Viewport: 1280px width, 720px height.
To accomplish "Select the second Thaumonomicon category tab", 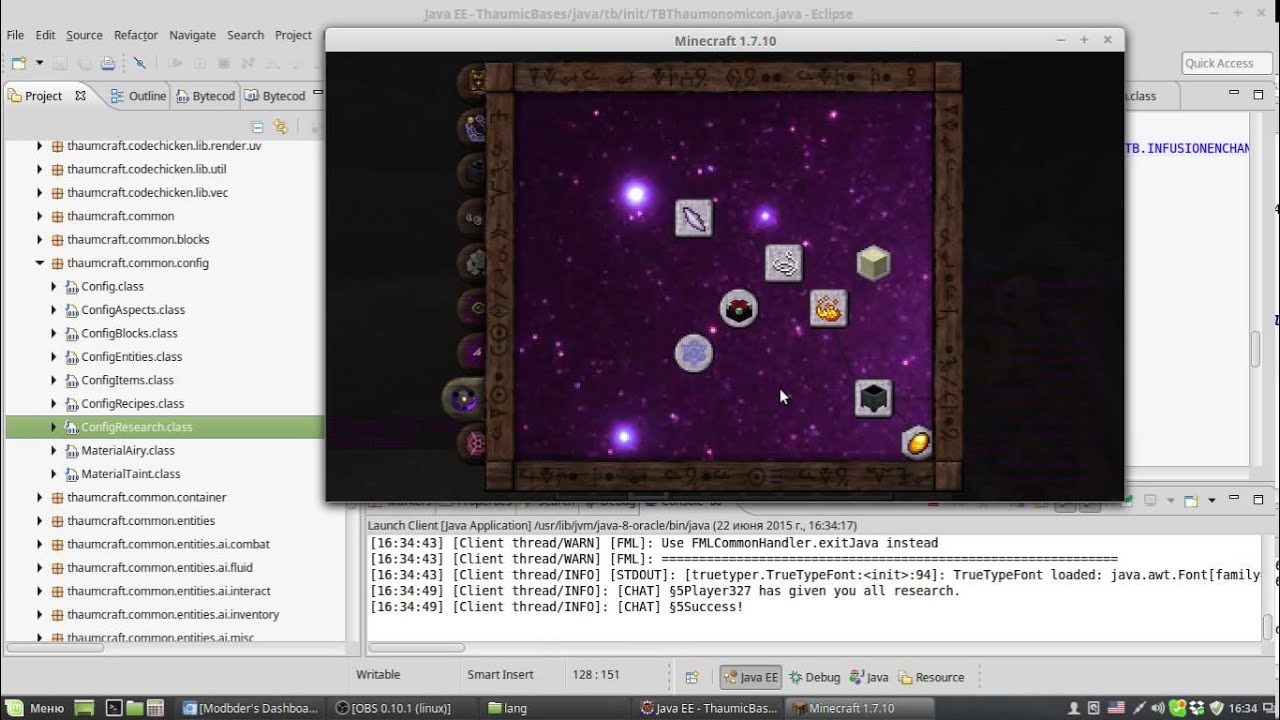I will (x=472, y=126).
